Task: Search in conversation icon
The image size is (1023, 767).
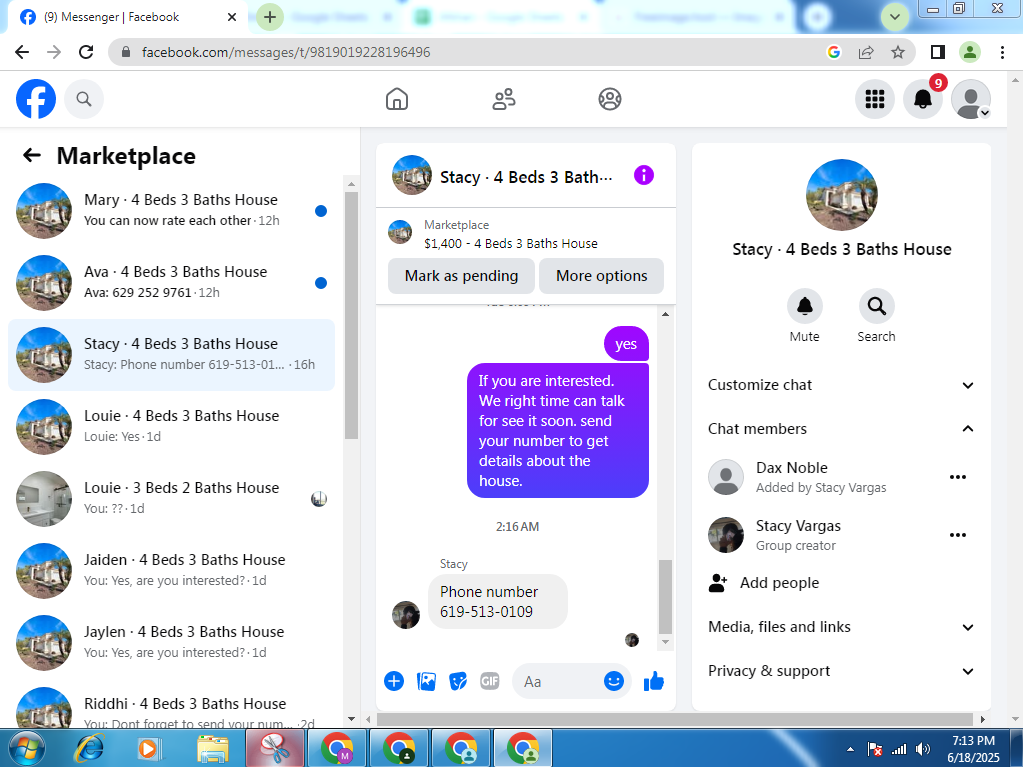Action: (876, 306)
